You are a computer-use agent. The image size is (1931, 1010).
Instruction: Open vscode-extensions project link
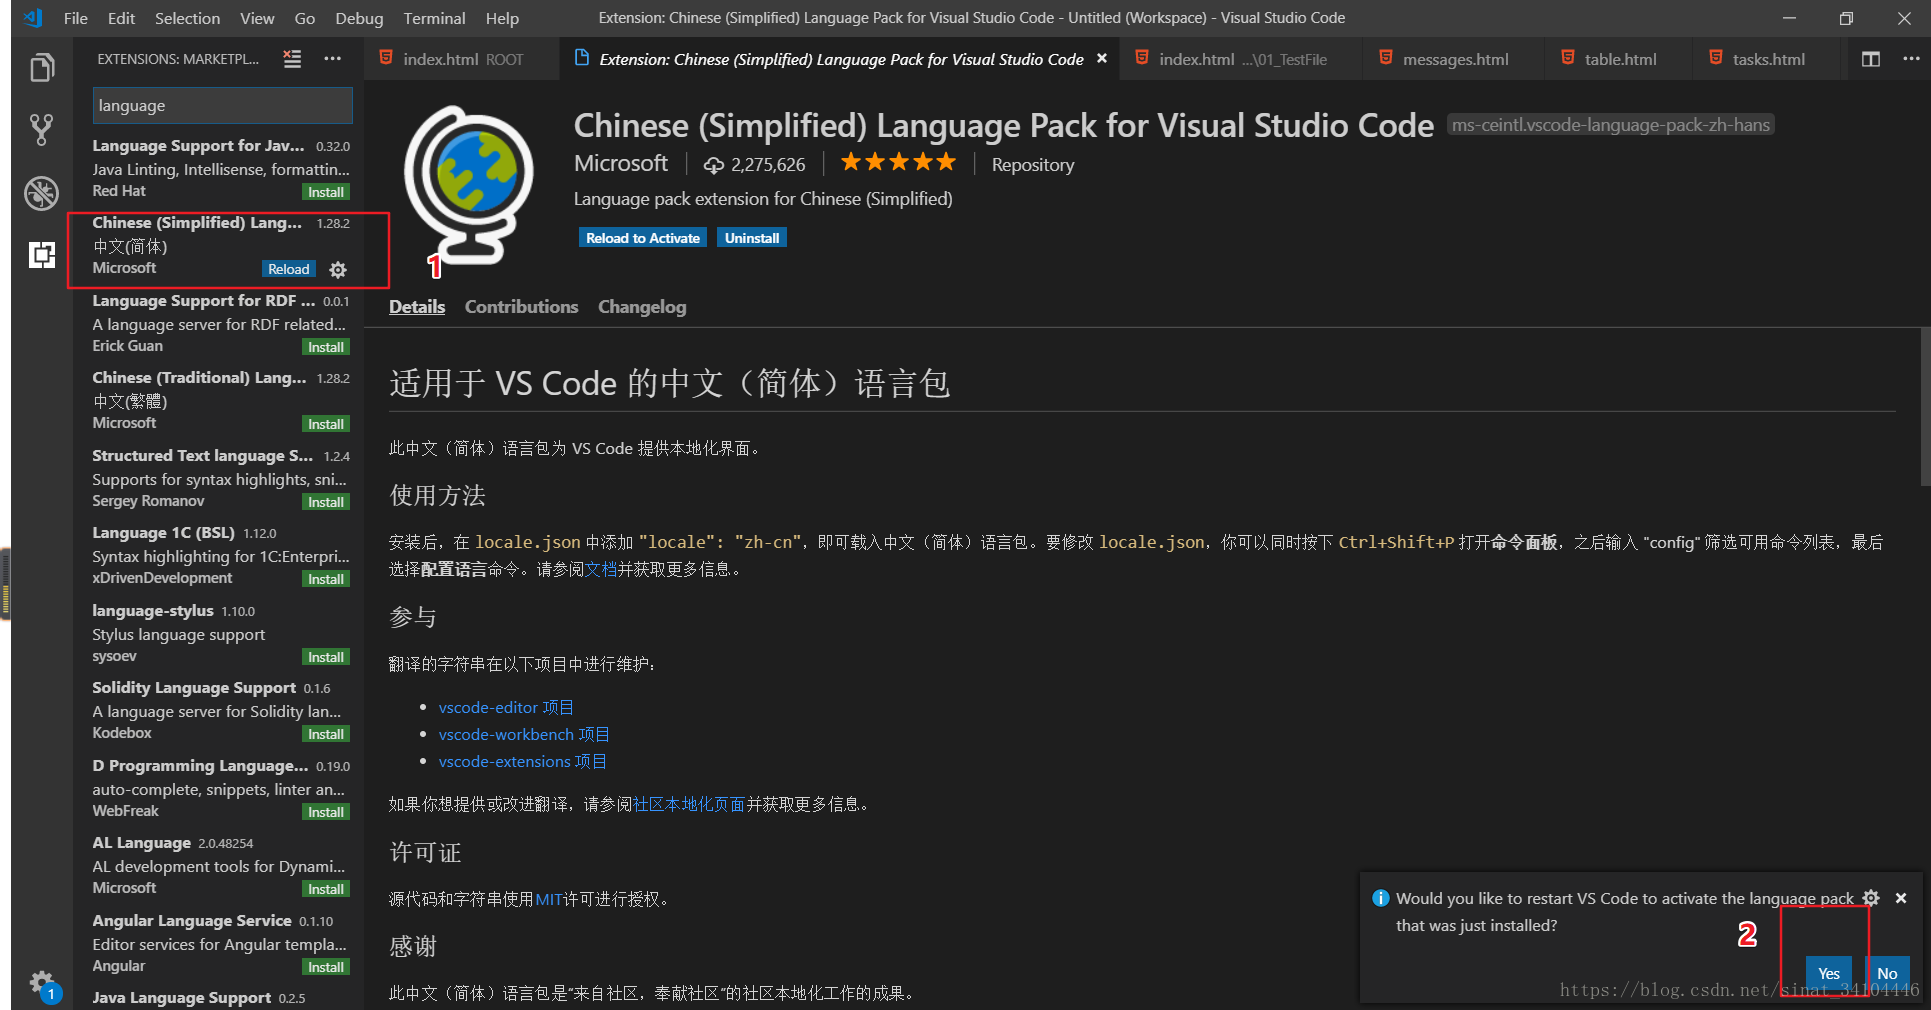click(x=522, y=761)
